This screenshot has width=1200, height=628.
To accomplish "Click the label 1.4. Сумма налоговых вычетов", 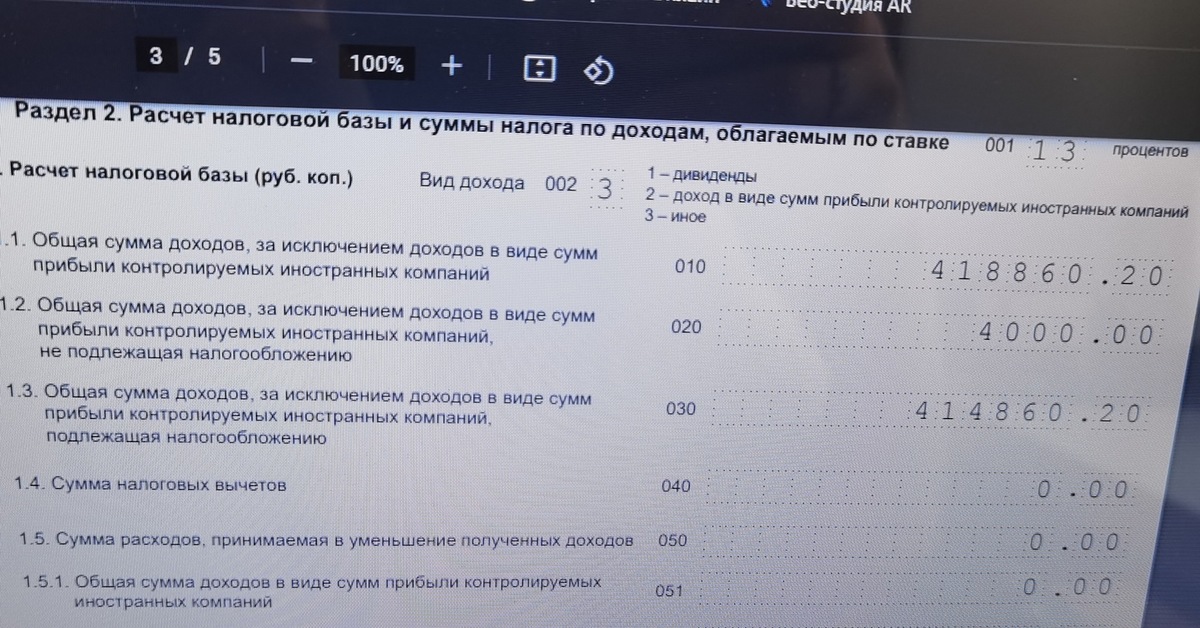I will pyautogui.click(x=150, y=485).
